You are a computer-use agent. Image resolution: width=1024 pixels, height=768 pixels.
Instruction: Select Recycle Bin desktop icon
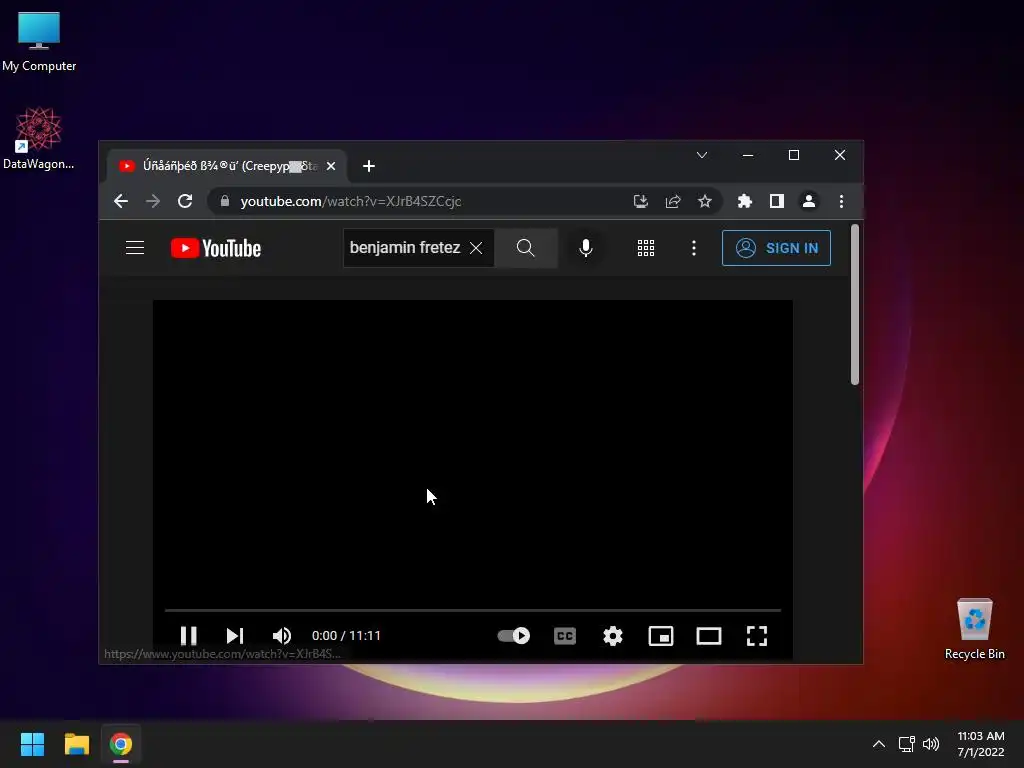[974, 629]
